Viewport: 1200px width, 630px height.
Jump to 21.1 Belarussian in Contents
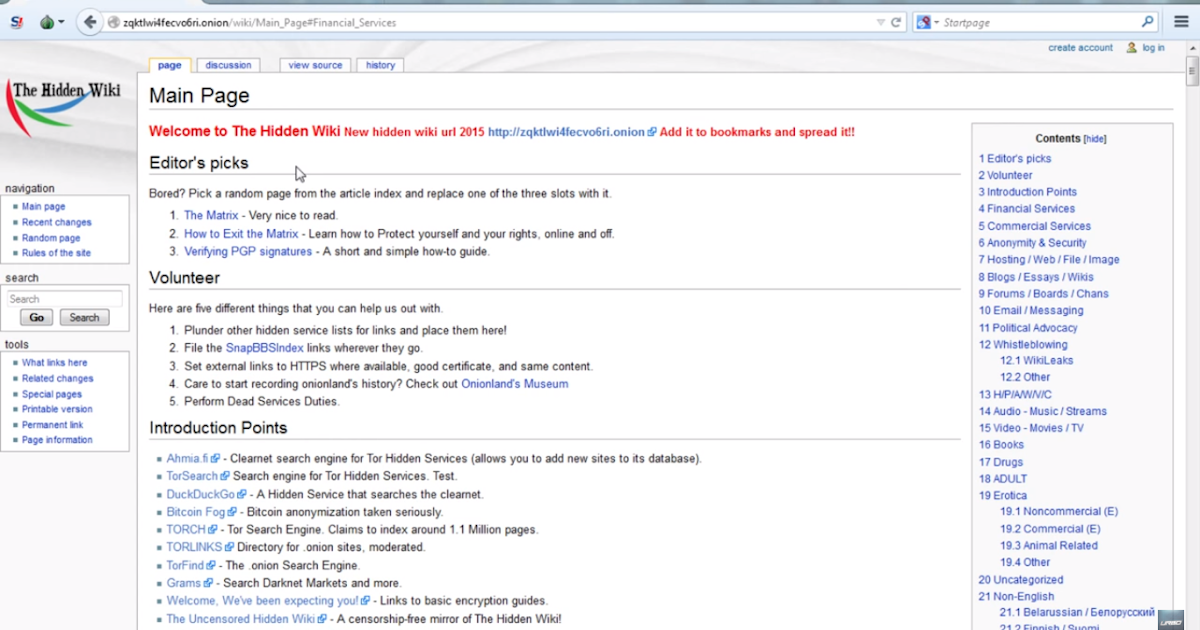tap(1077, 612)
